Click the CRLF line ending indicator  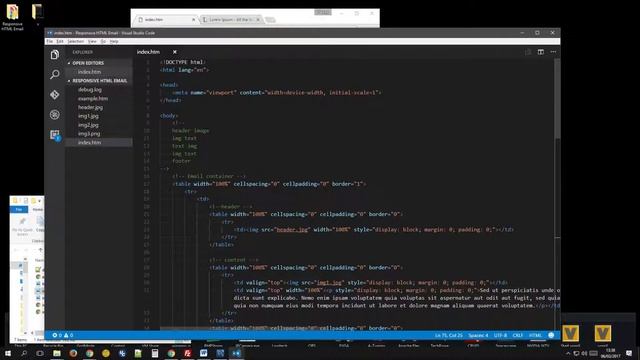point(518,335)
